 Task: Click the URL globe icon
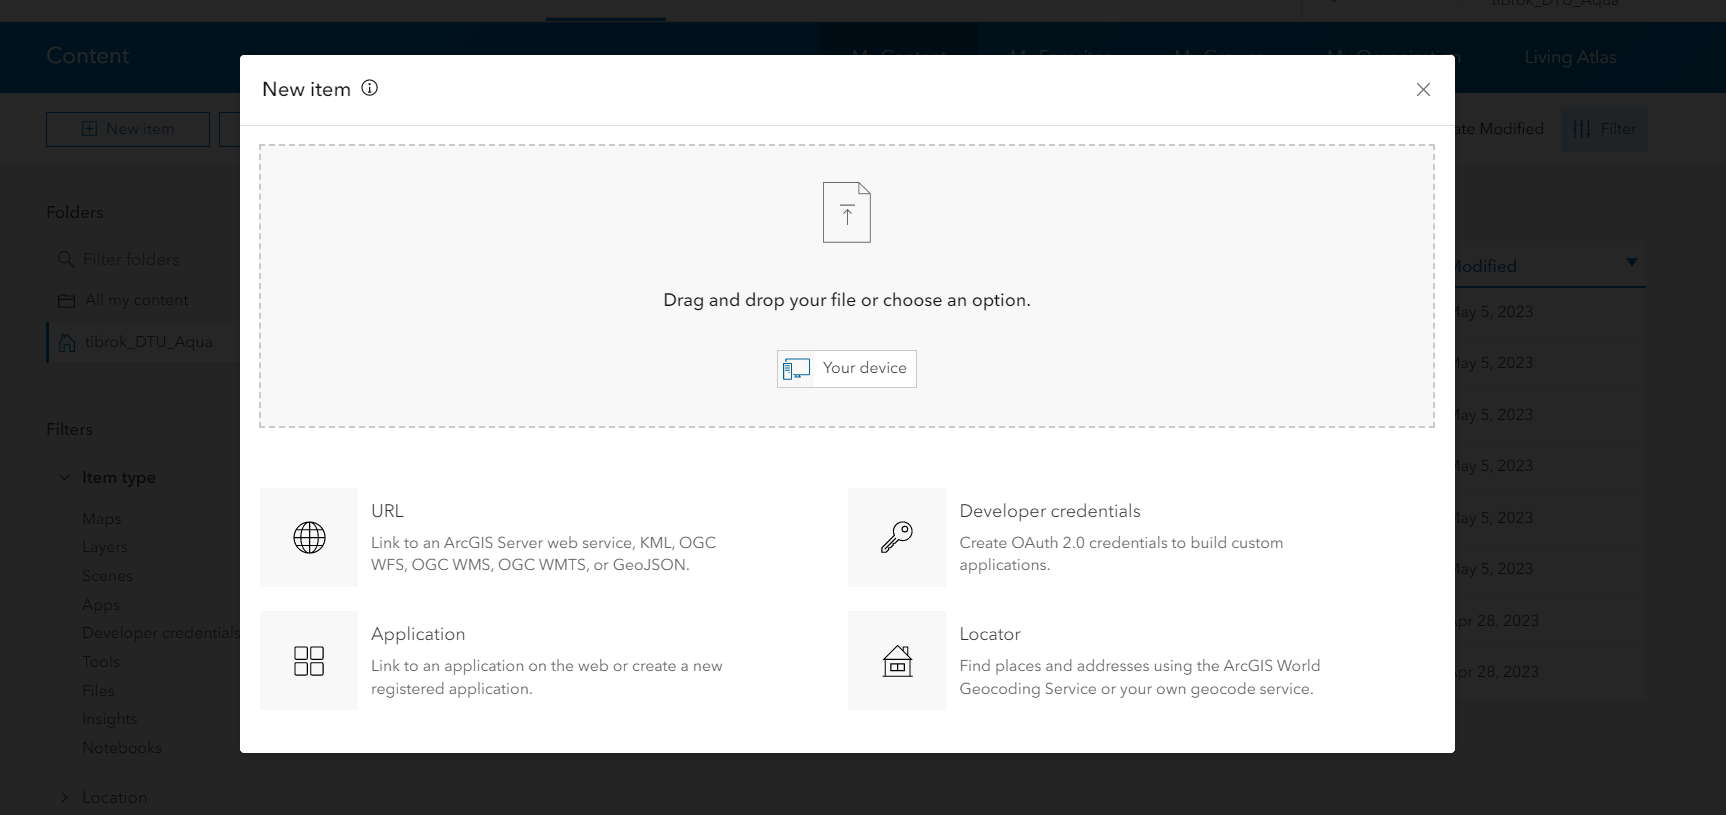click(309, 538)
